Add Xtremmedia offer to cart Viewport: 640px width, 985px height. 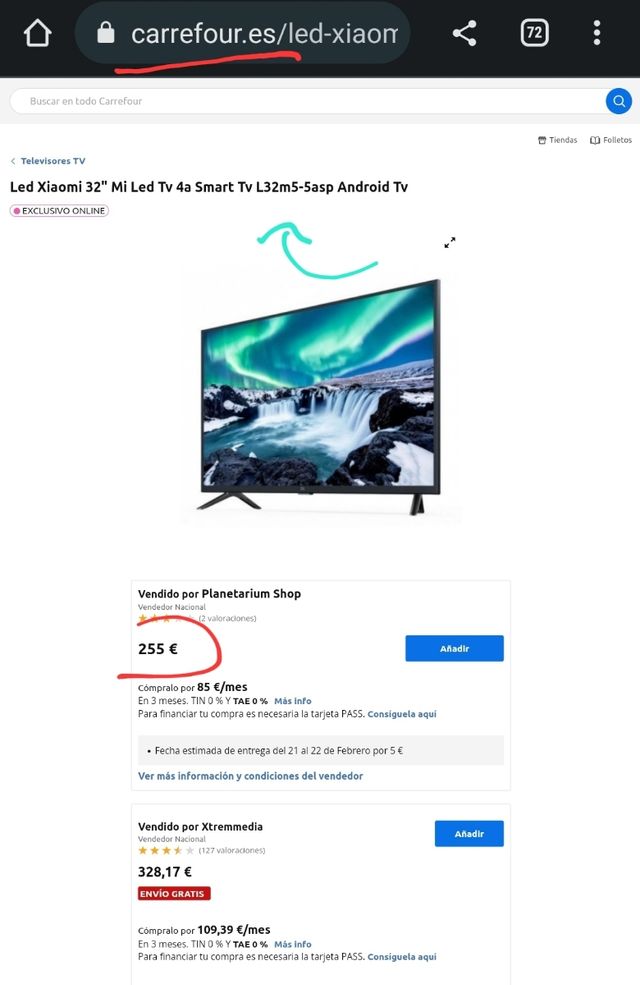click(469, 834)
